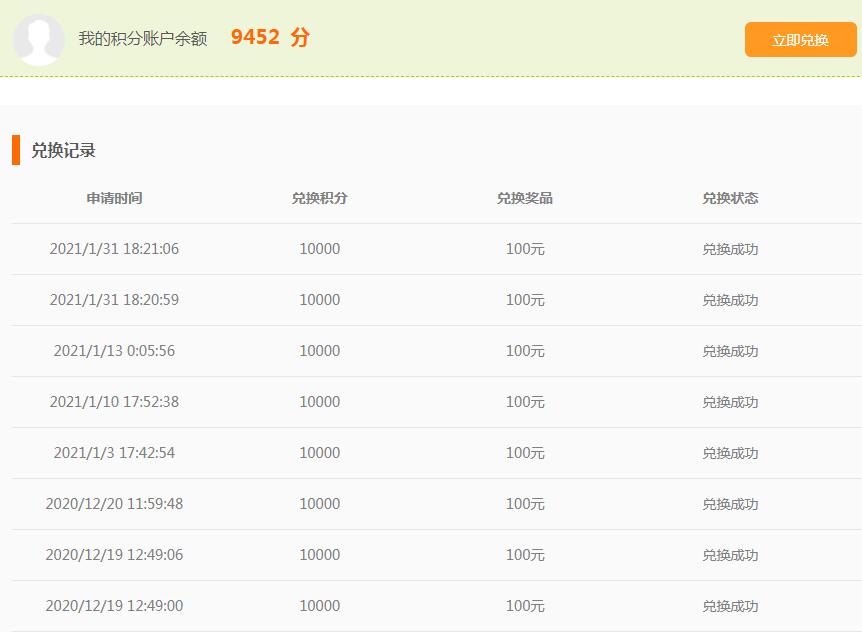Select the 我的积分账户余额 label
862x641 pixels.
143,39
